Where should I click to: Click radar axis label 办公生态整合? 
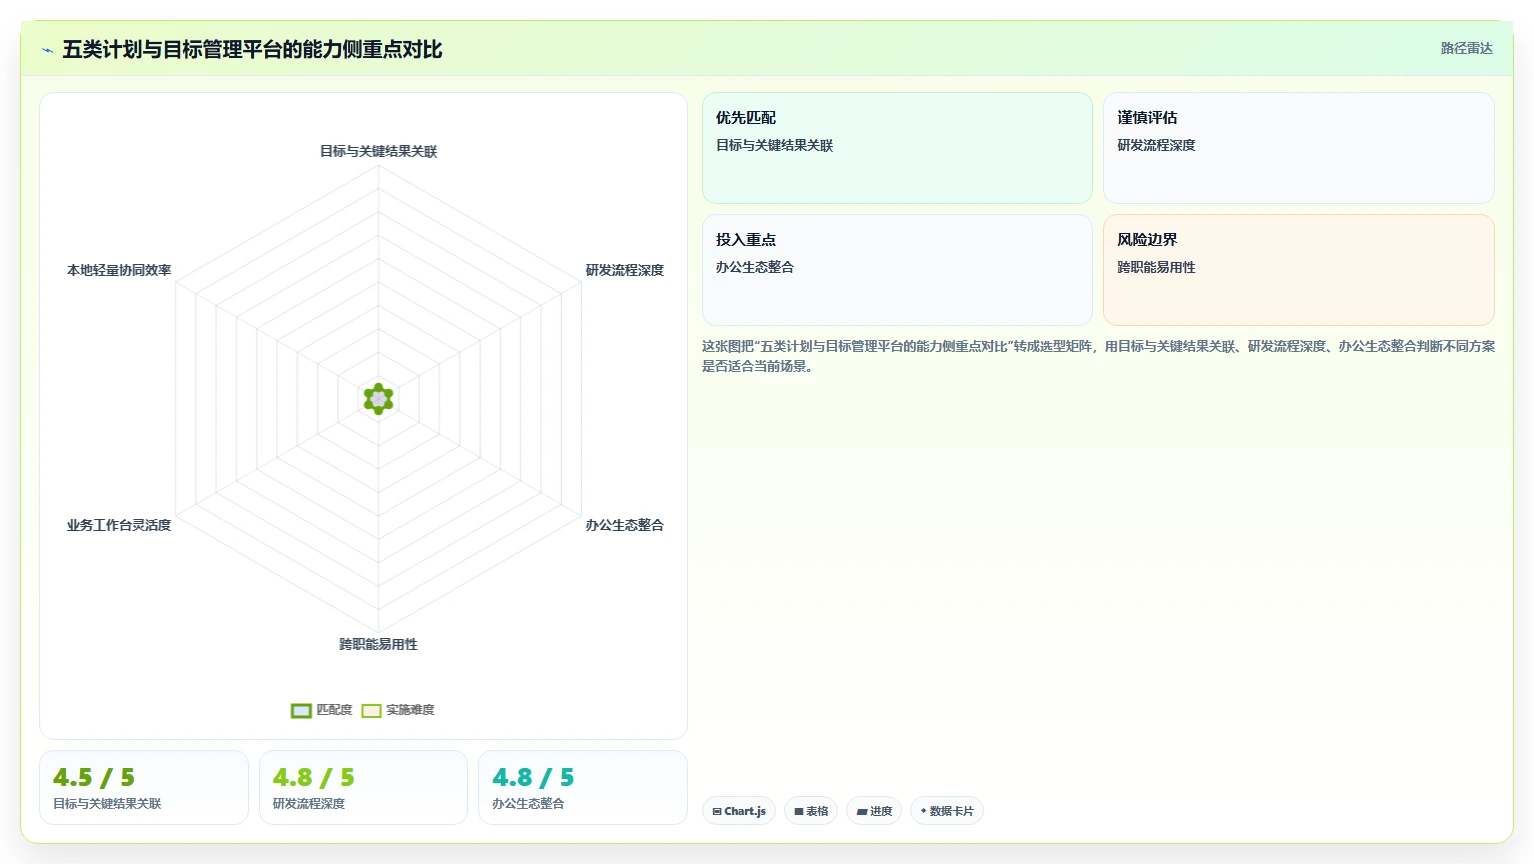pyautogui.click(x=625, y=525)
